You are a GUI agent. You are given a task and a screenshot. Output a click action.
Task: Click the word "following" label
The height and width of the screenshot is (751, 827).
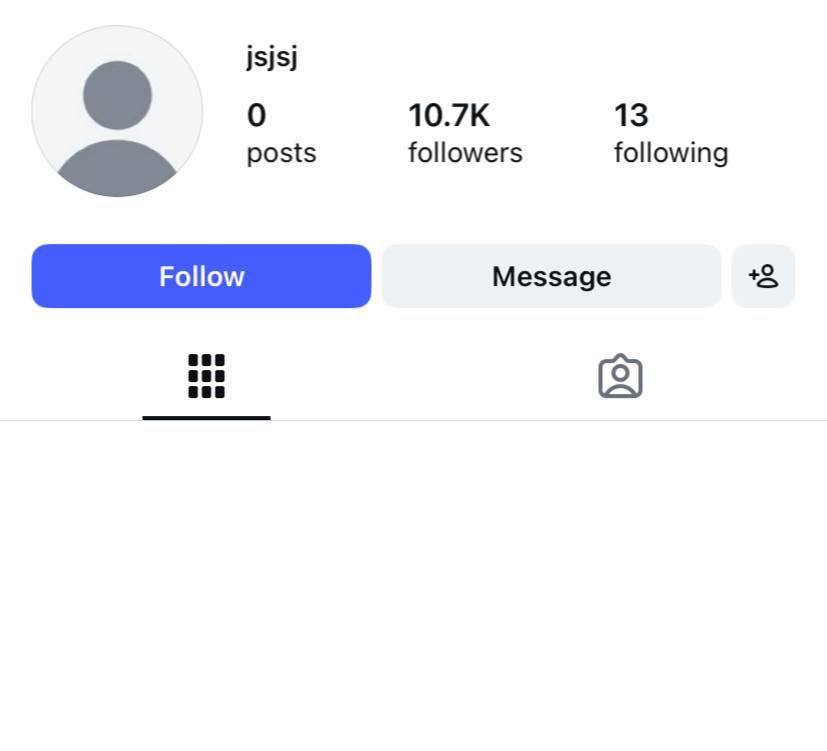click(x=670, y=153)
